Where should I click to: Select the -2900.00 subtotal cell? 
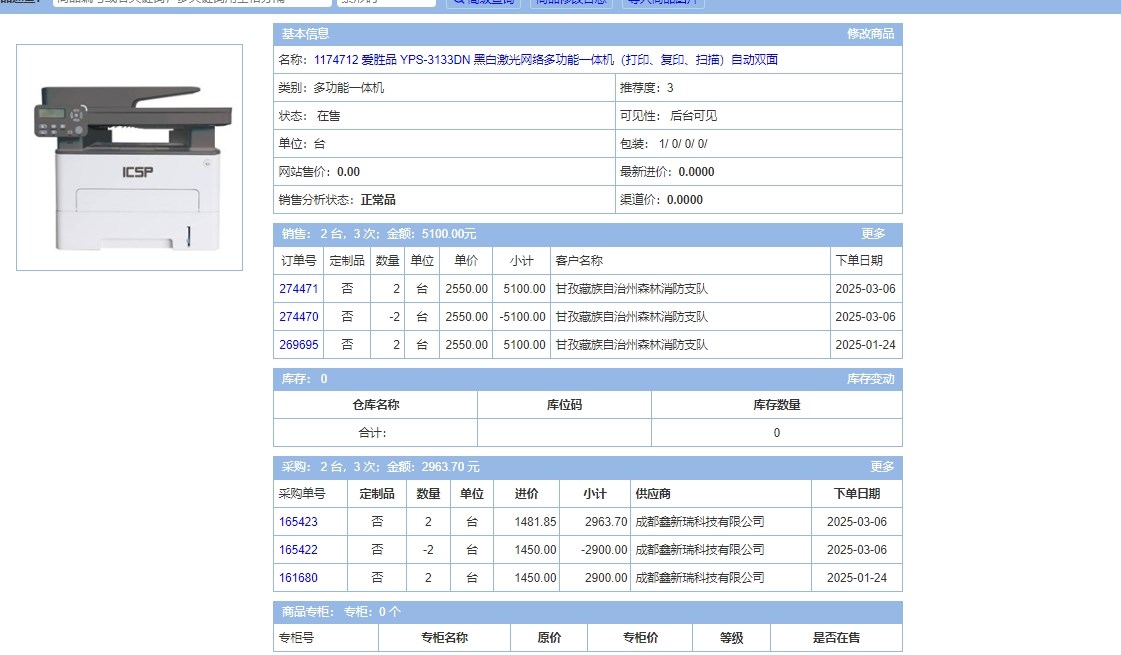(x=595, y=550)
